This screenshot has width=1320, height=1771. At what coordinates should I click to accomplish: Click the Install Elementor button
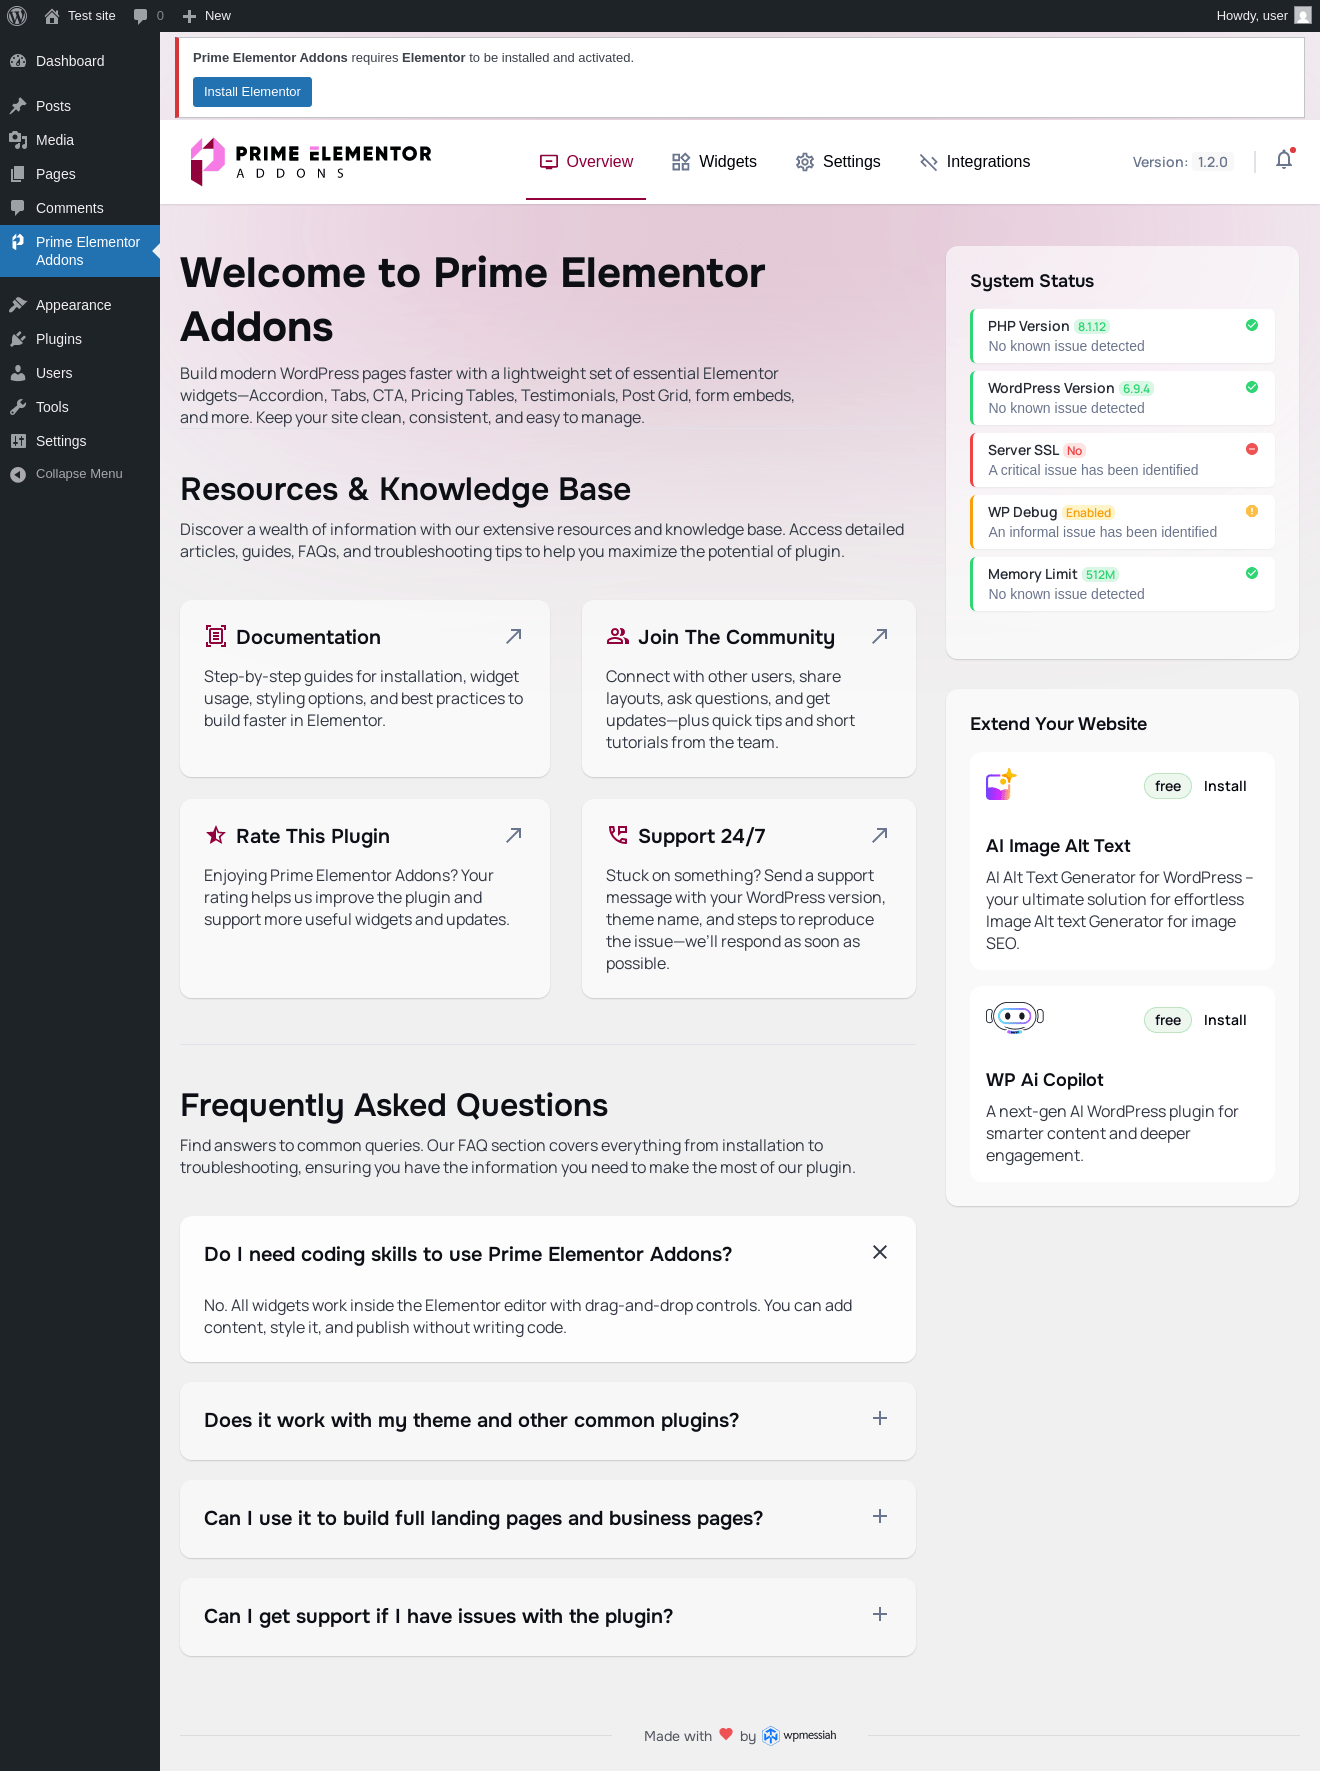tap(252, 92)
